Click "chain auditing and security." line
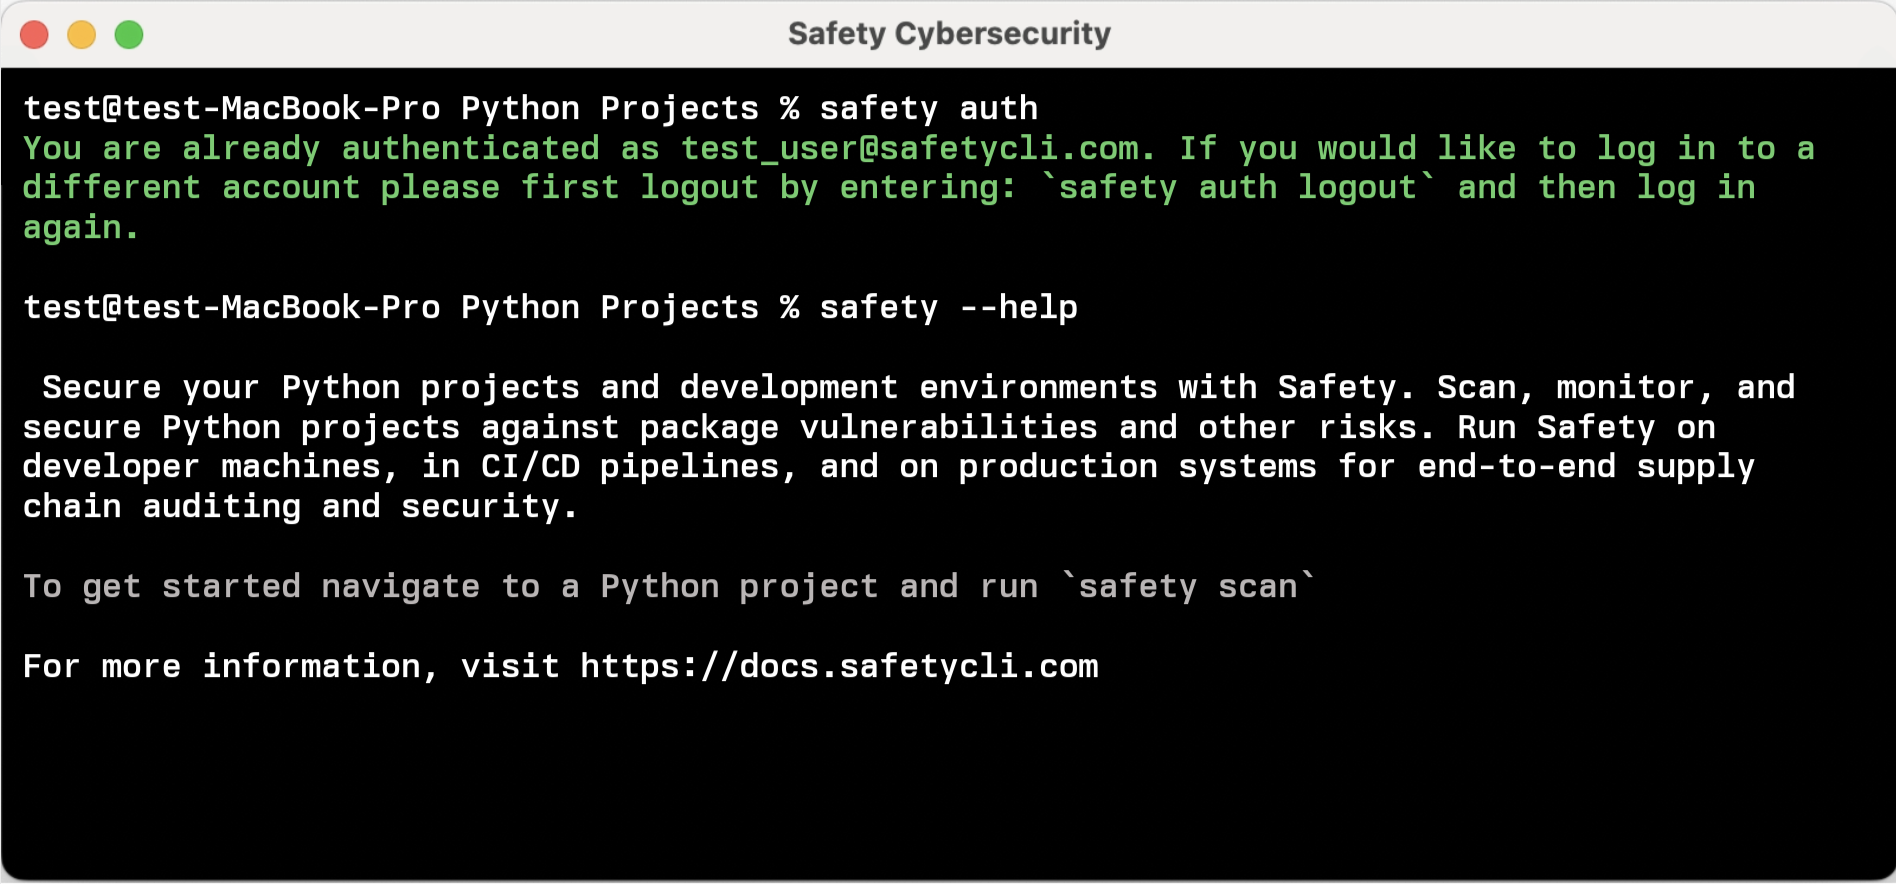 [300, 507]
